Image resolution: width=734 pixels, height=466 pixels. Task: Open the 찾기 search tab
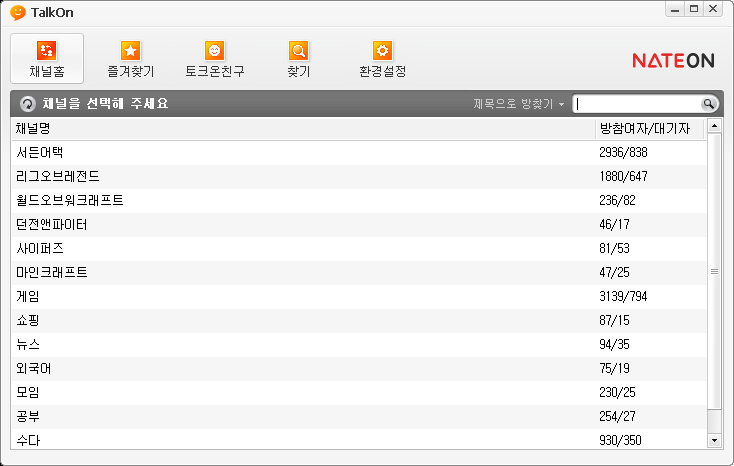(298, 59)
